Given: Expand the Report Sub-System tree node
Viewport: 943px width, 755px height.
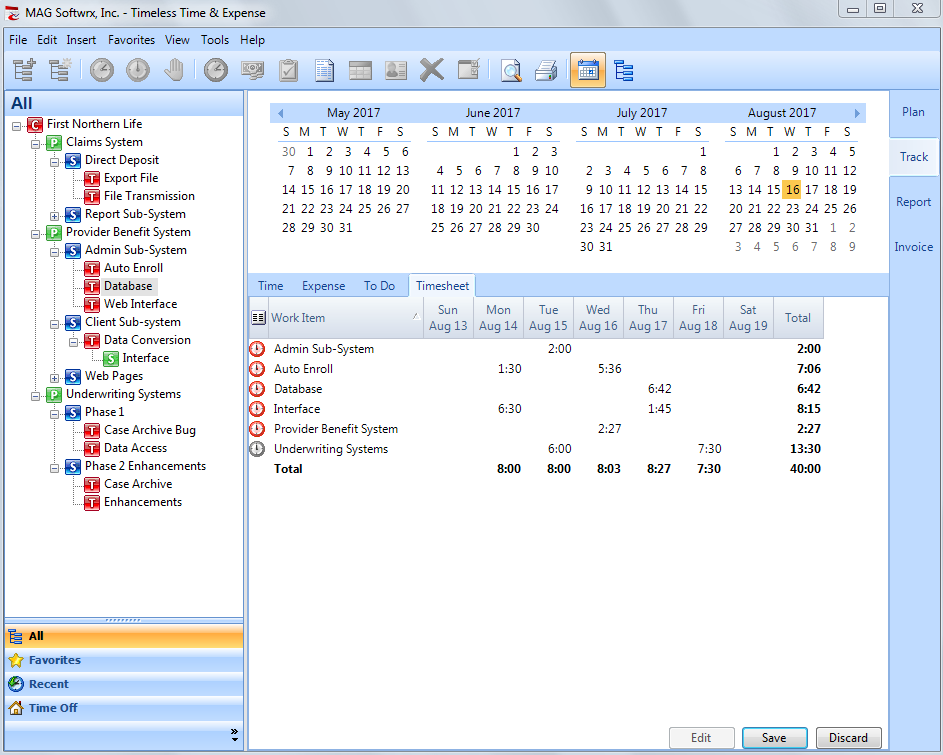Looking at the screenshot, I should click(x=54, y=216).
